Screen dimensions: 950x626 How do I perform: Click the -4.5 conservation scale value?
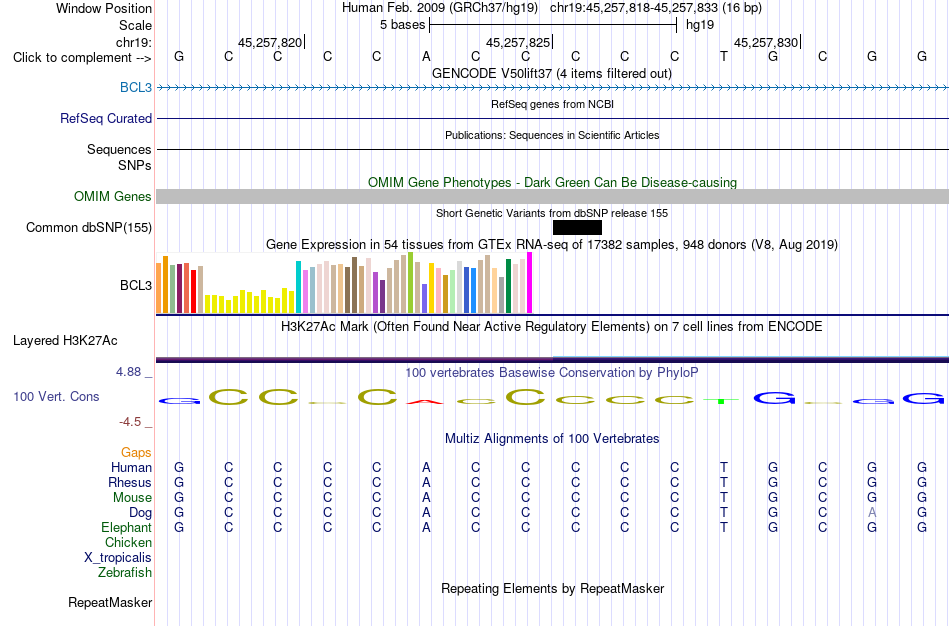click(131, 422)
